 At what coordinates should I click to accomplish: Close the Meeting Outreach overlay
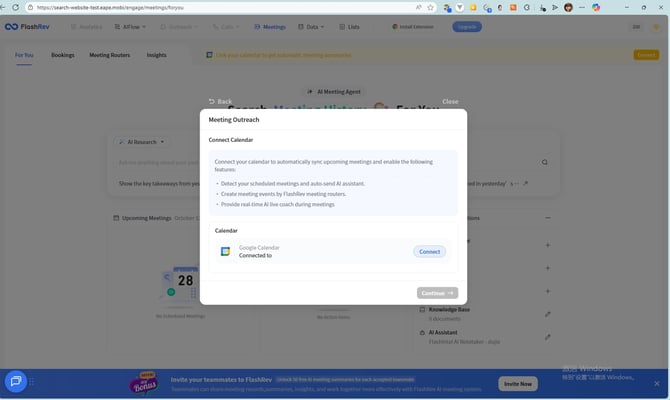tap(450, 101)
